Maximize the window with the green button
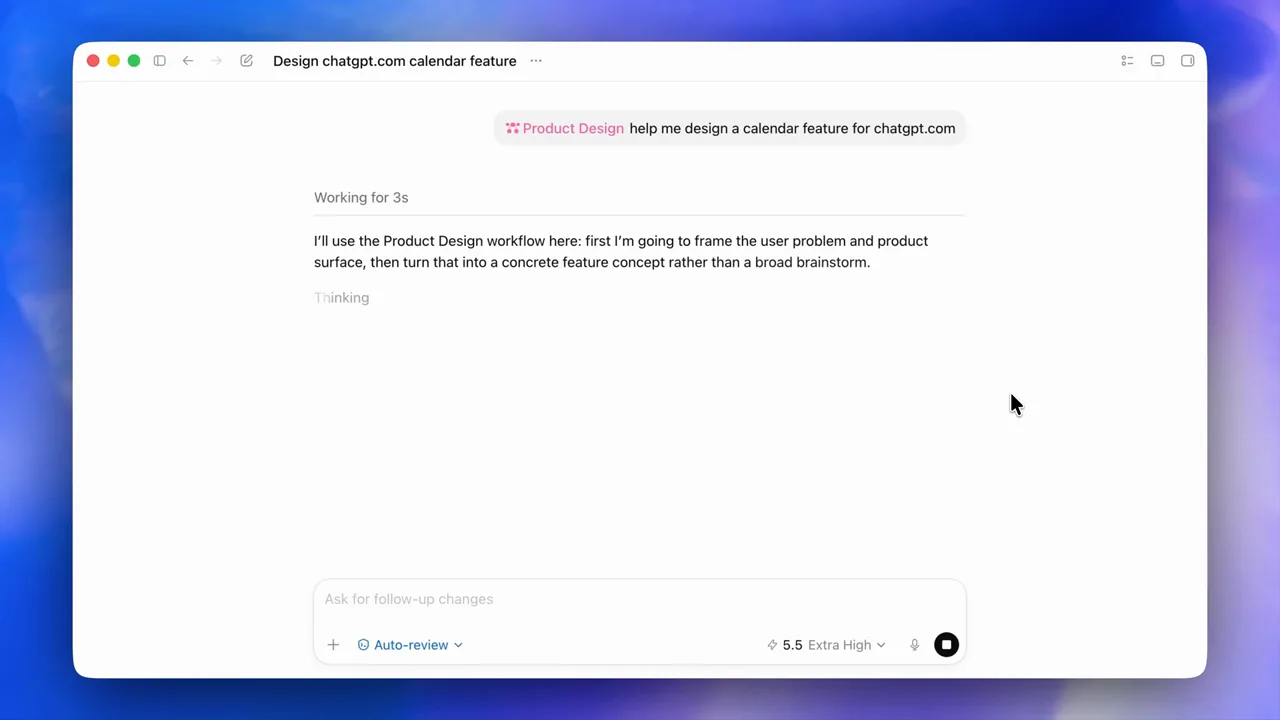 click(x=134, y=61)
